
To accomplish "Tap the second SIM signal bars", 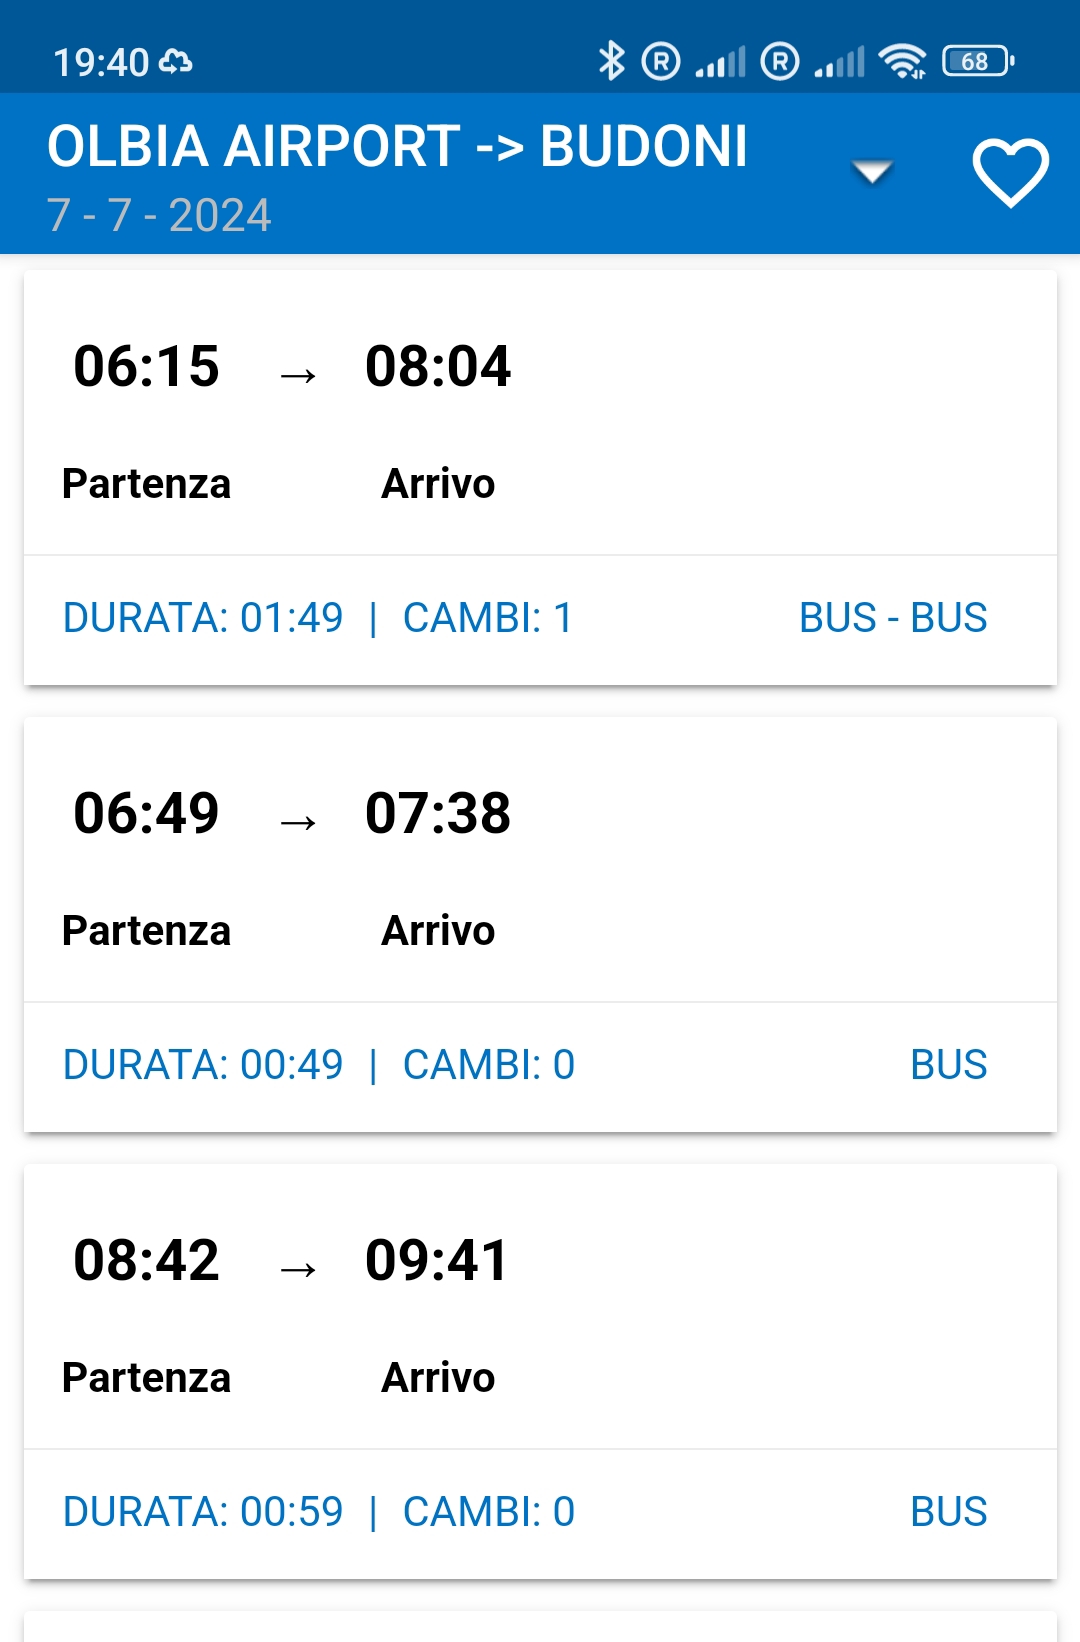I will 840,62.
